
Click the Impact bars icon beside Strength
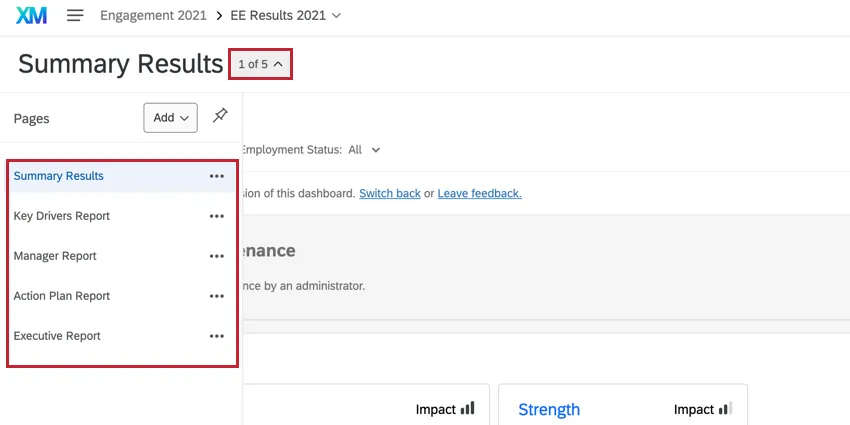point(725,409)
